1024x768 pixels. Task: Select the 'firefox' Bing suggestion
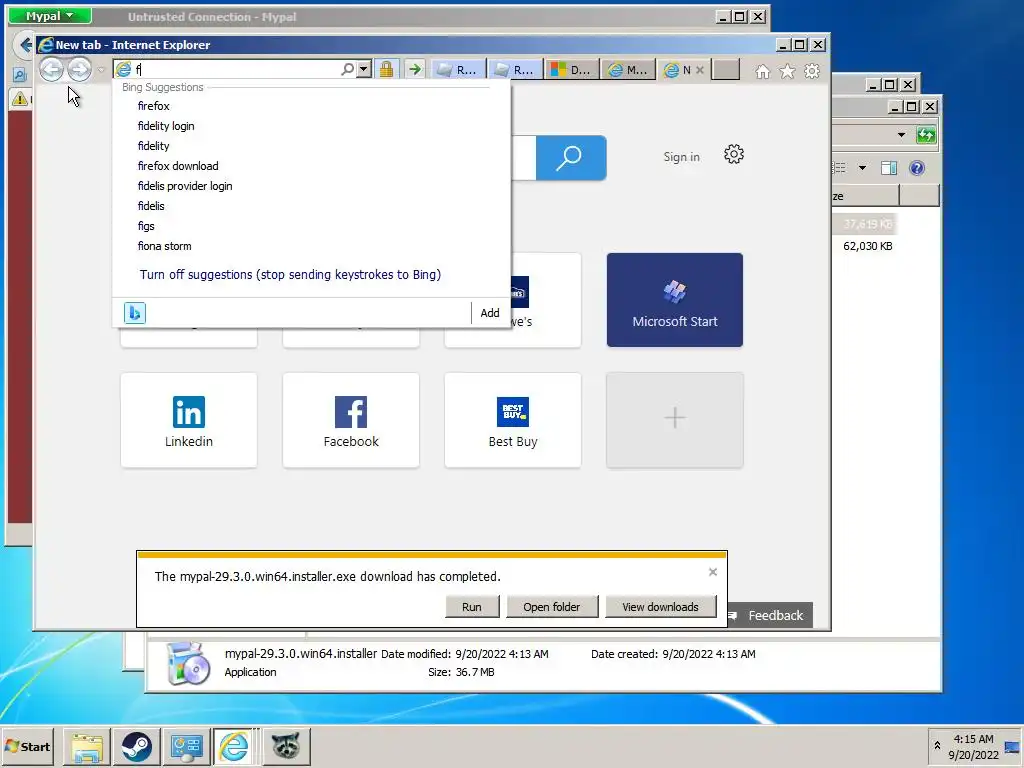pos(153,106)
